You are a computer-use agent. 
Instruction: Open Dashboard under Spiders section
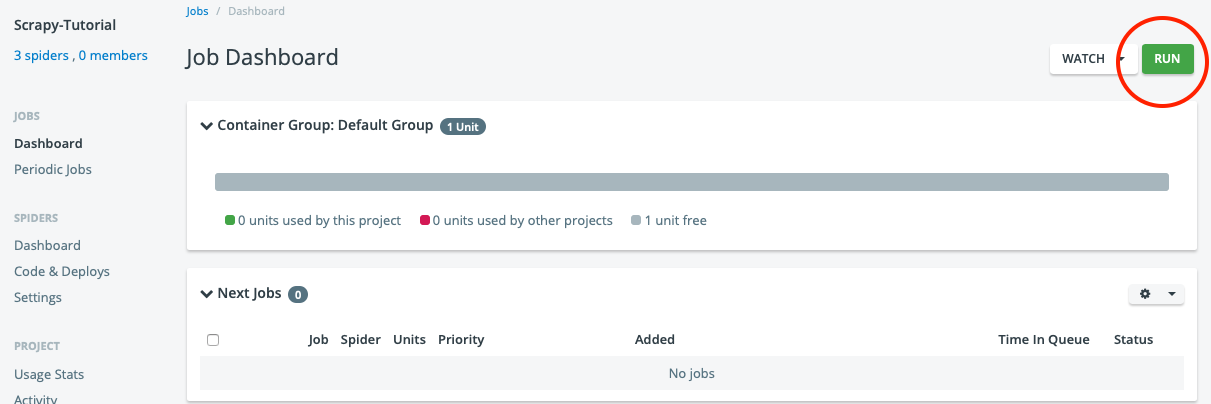click(x=47, y=246)
